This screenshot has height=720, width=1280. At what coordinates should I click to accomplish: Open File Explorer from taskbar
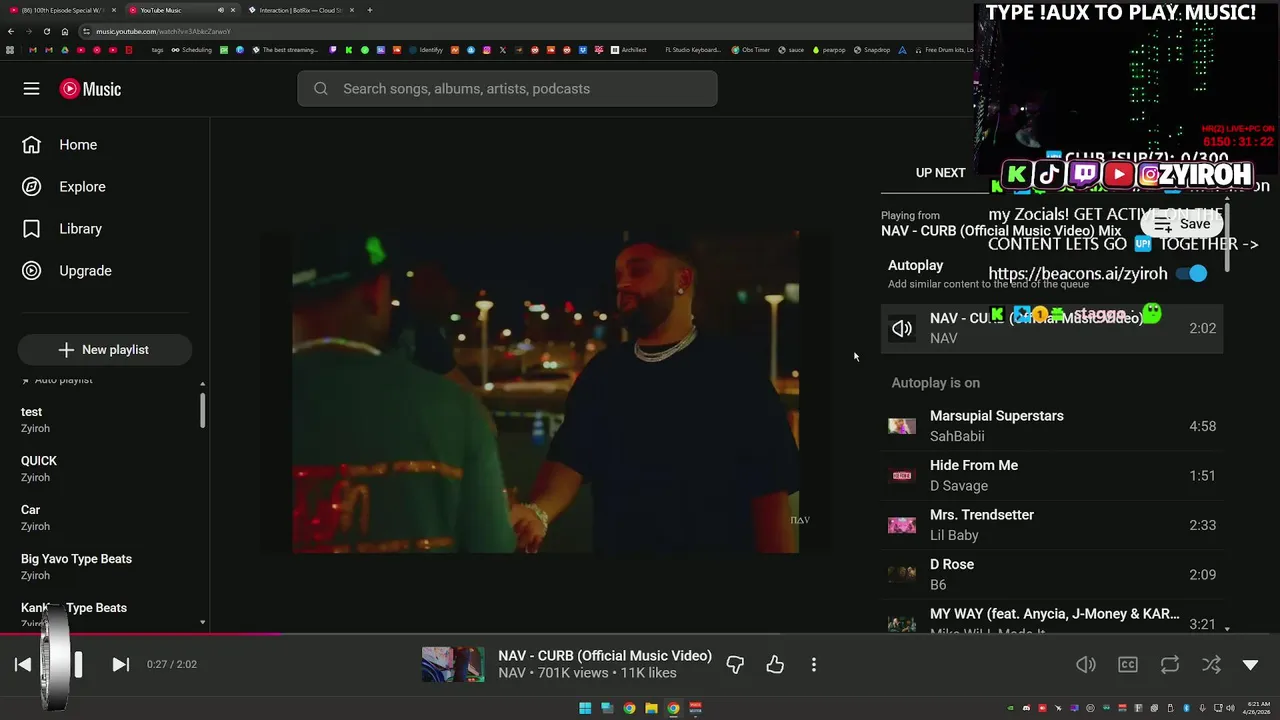[651, 709]
